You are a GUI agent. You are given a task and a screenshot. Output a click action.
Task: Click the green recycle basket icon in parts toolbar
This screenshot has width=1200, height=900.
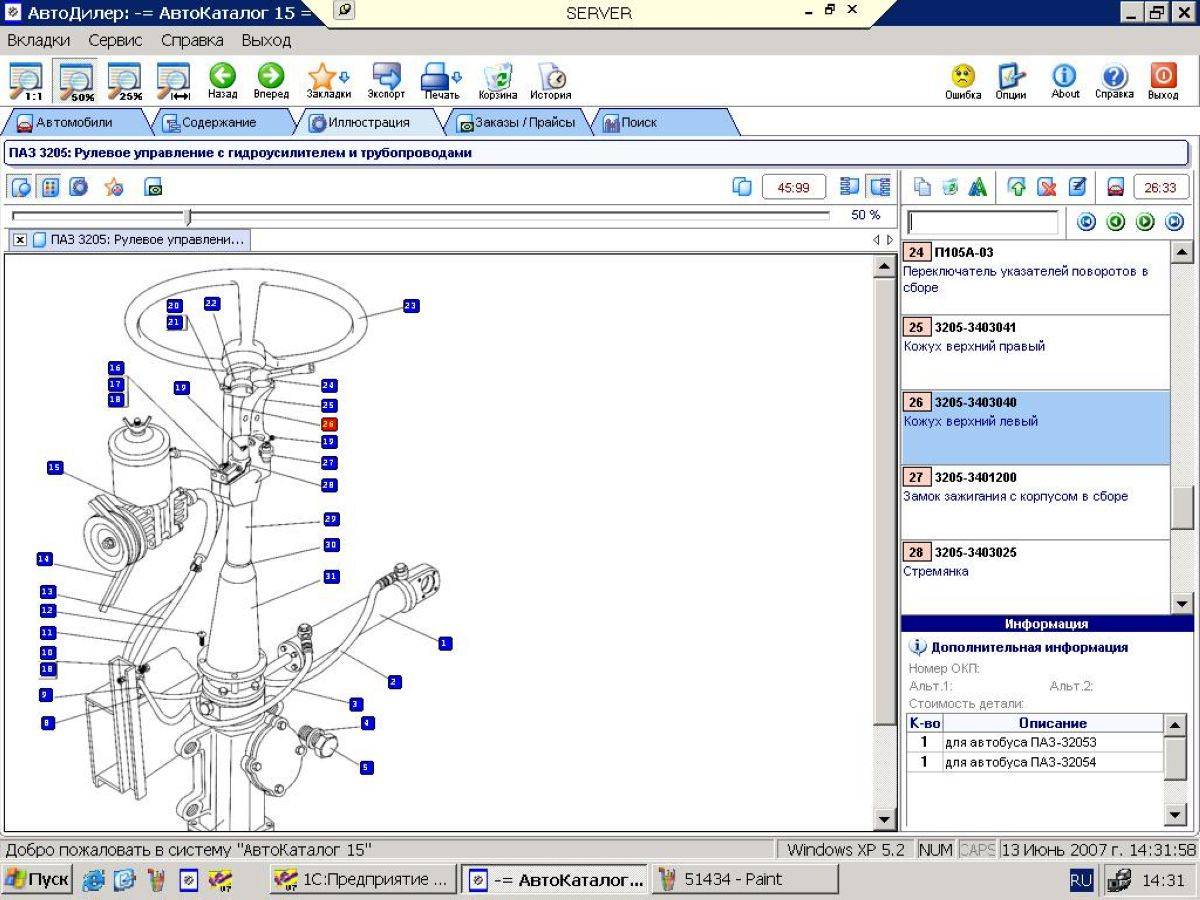pos(951,187)
